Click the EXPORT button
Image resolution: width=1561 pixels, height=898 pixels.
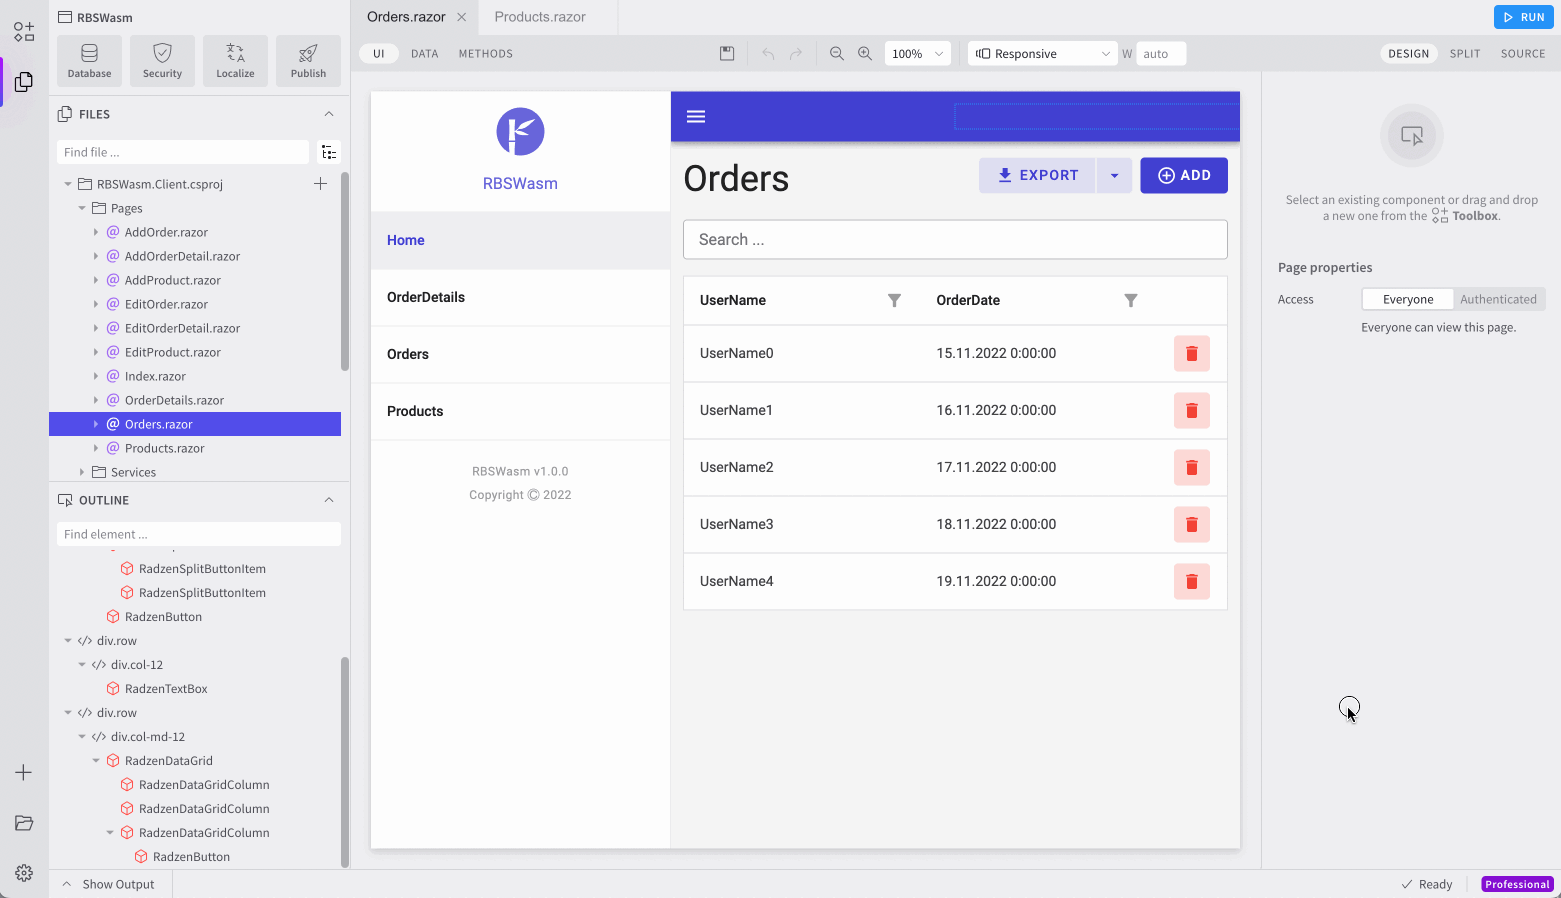pos(1037,175)
